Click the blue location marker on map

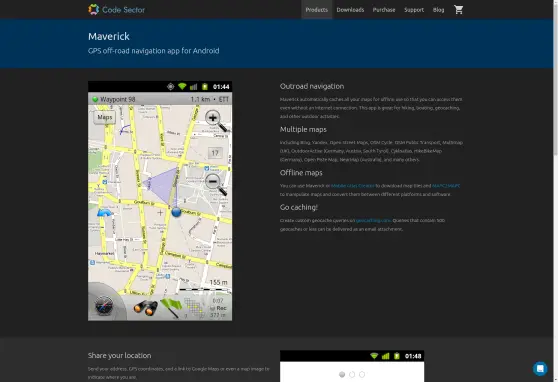click(x=176, y=212)
